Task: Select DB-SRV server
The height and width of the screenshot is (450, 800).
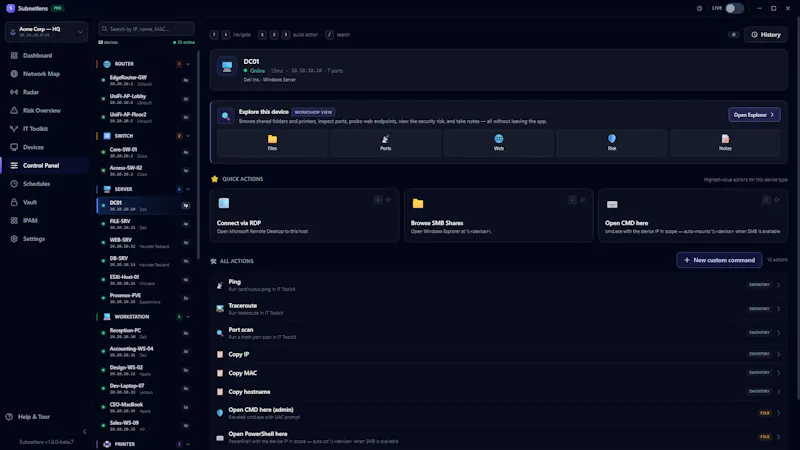Action: click(x=145, y=261)
